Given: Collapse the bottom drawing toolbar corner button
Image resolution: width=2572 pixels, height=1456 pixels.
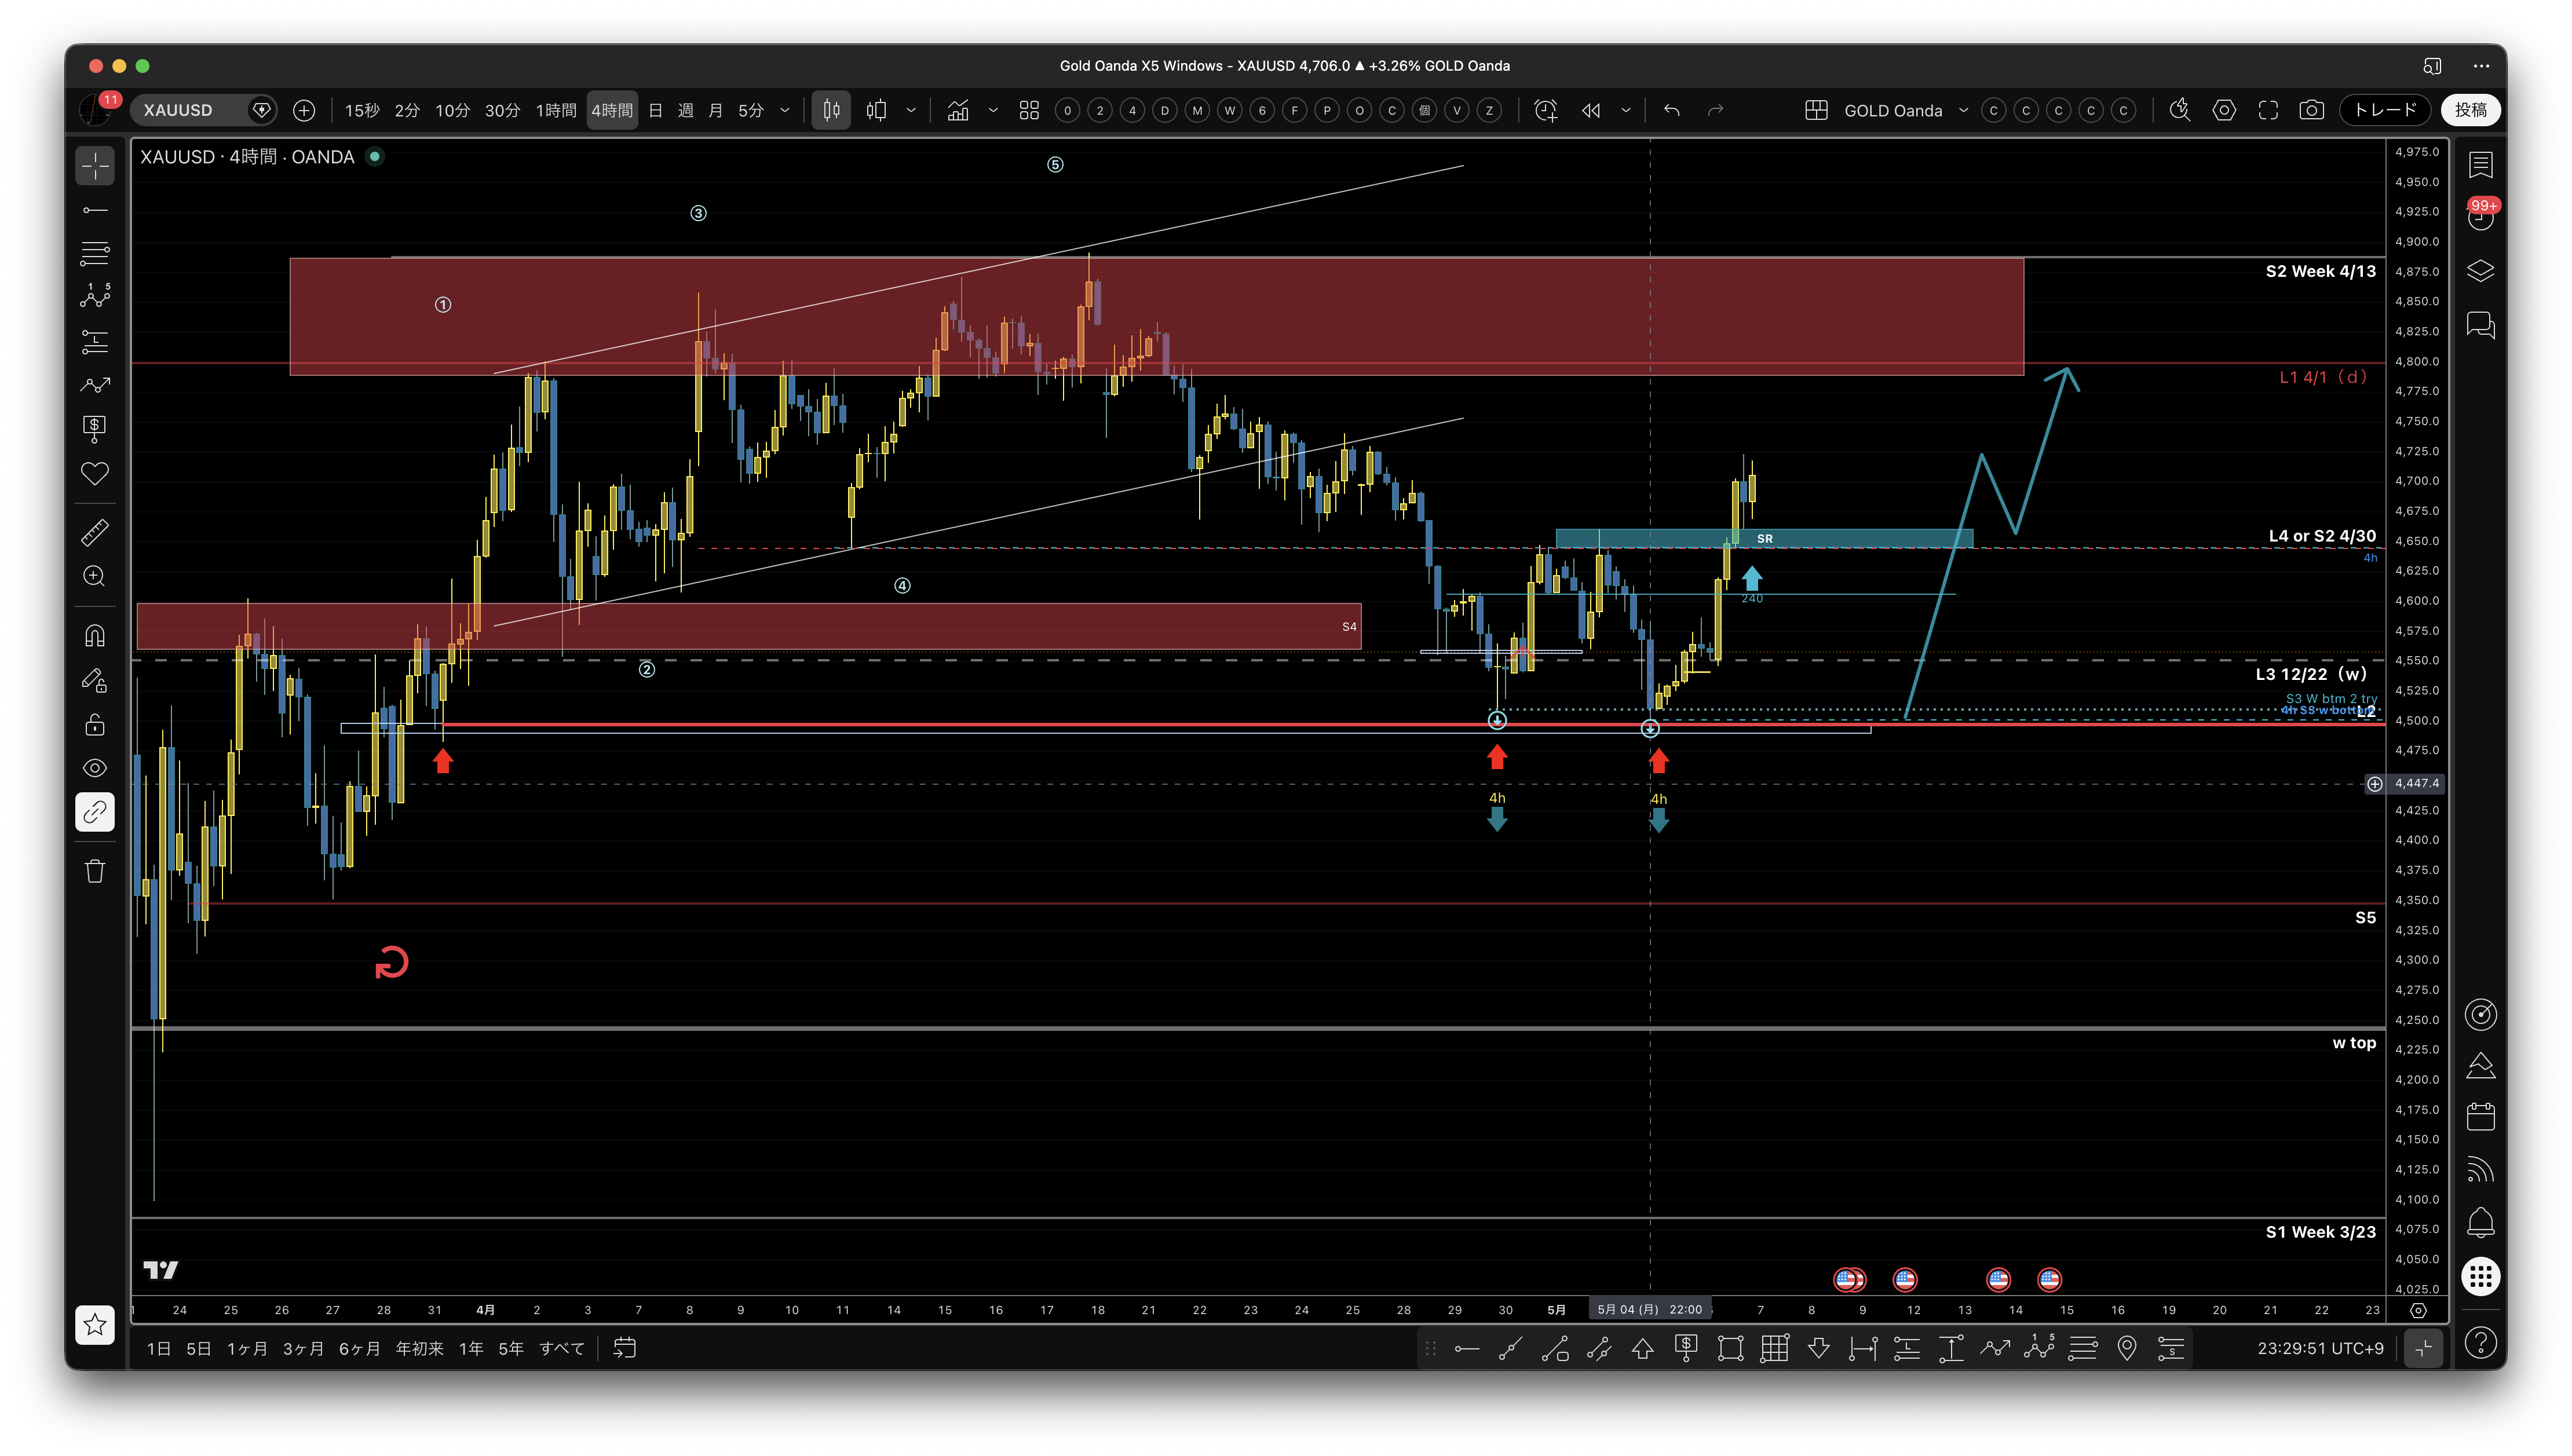Looking at the screenshot, I should [x=2424, y=1349].
